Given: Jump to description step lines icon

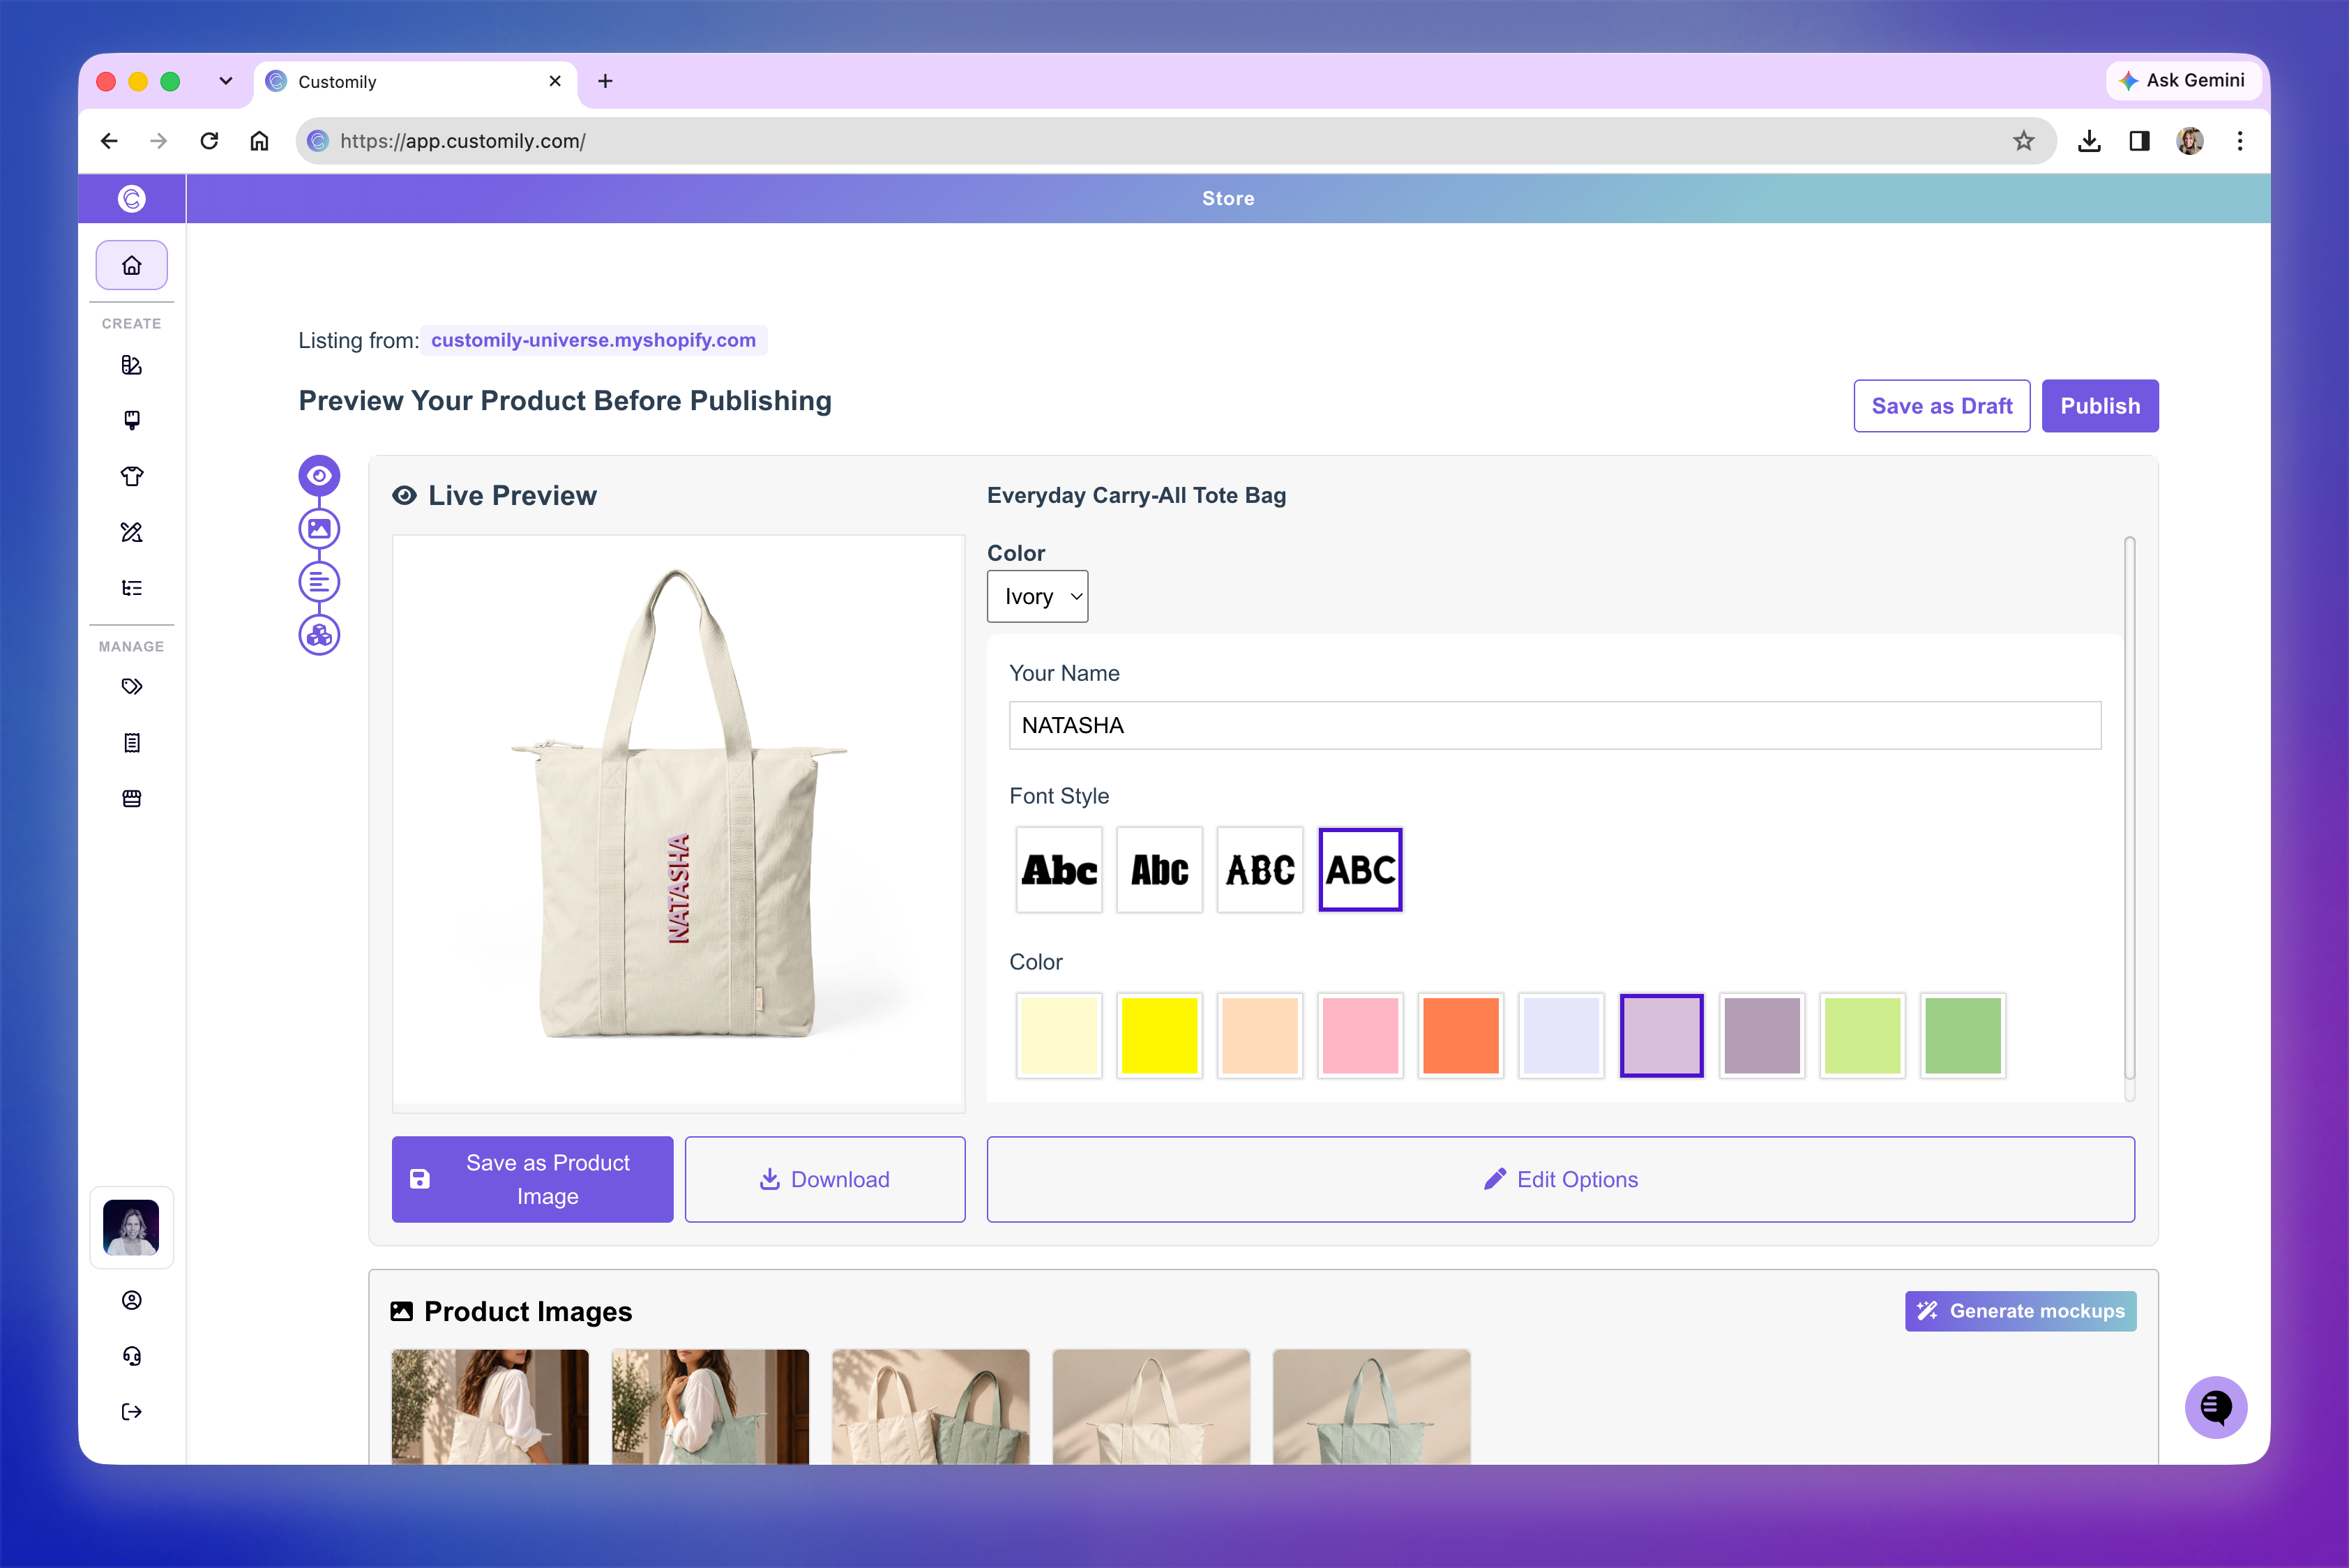Looking at the screenshot, I should pyautogui.click(x=319, y=582).
